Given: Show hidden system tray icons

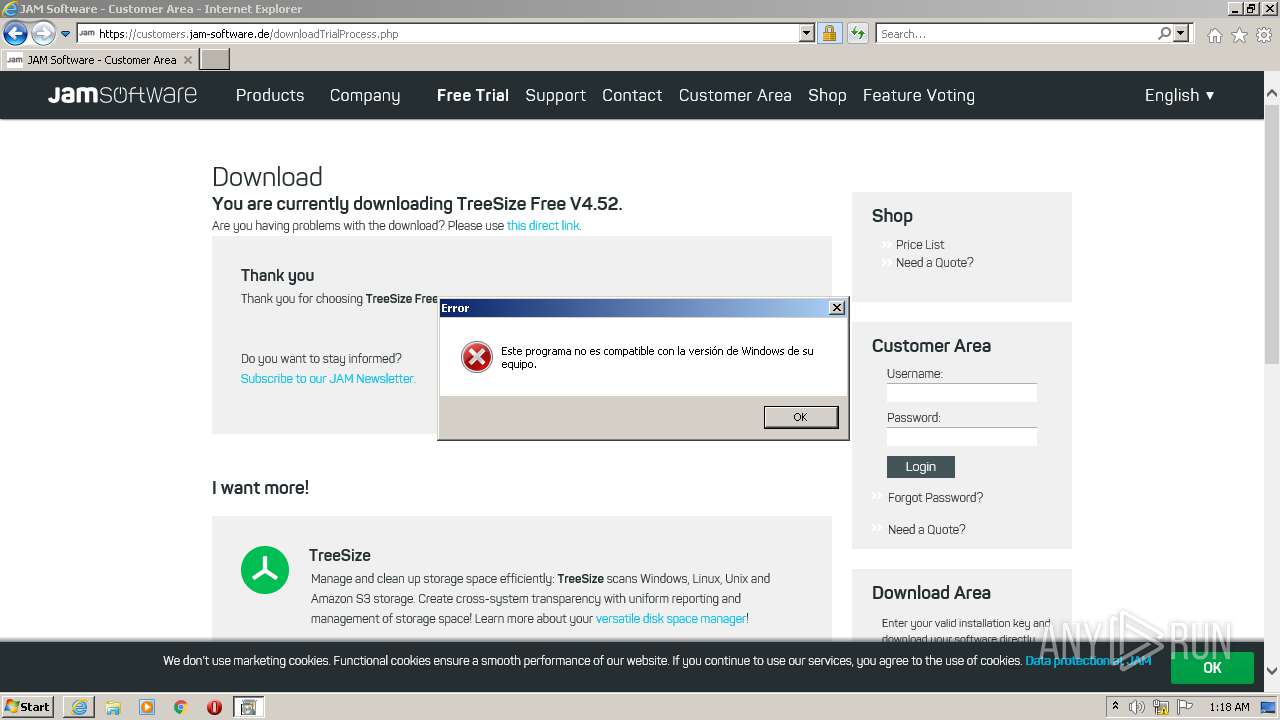Looking at the screenshot, I should (x=1115, y=707).
